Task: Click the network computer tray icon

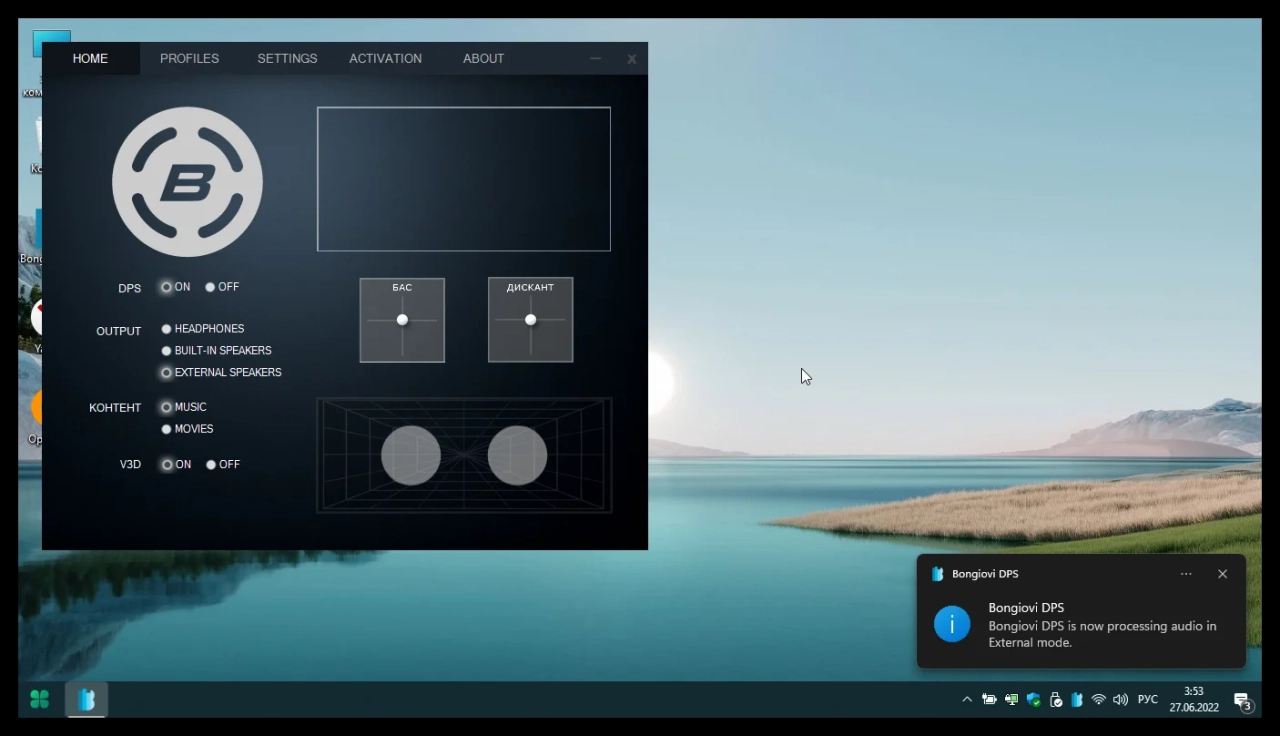Action: (1011, 700)
